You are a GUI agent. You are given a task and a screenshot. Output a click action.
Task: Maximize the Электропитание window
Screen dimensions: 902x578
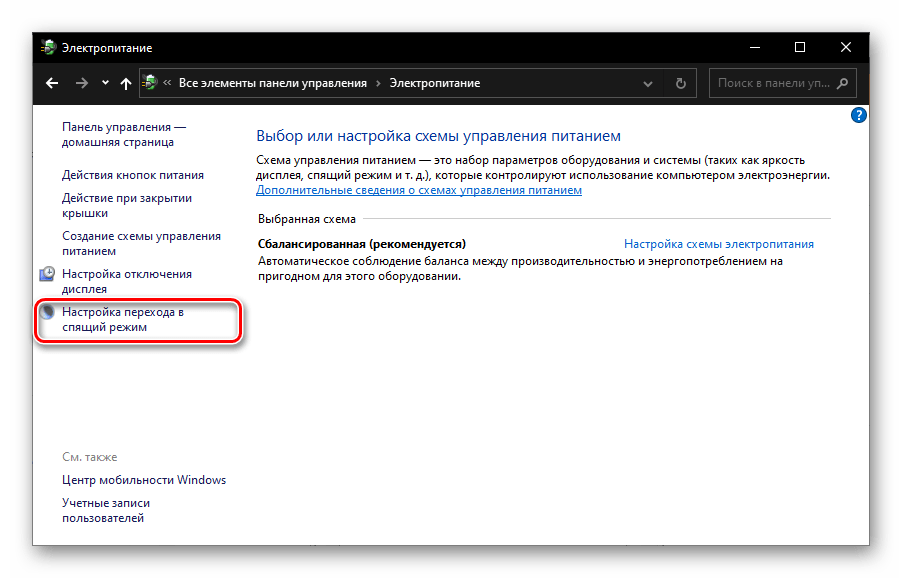tap(800, 47)
